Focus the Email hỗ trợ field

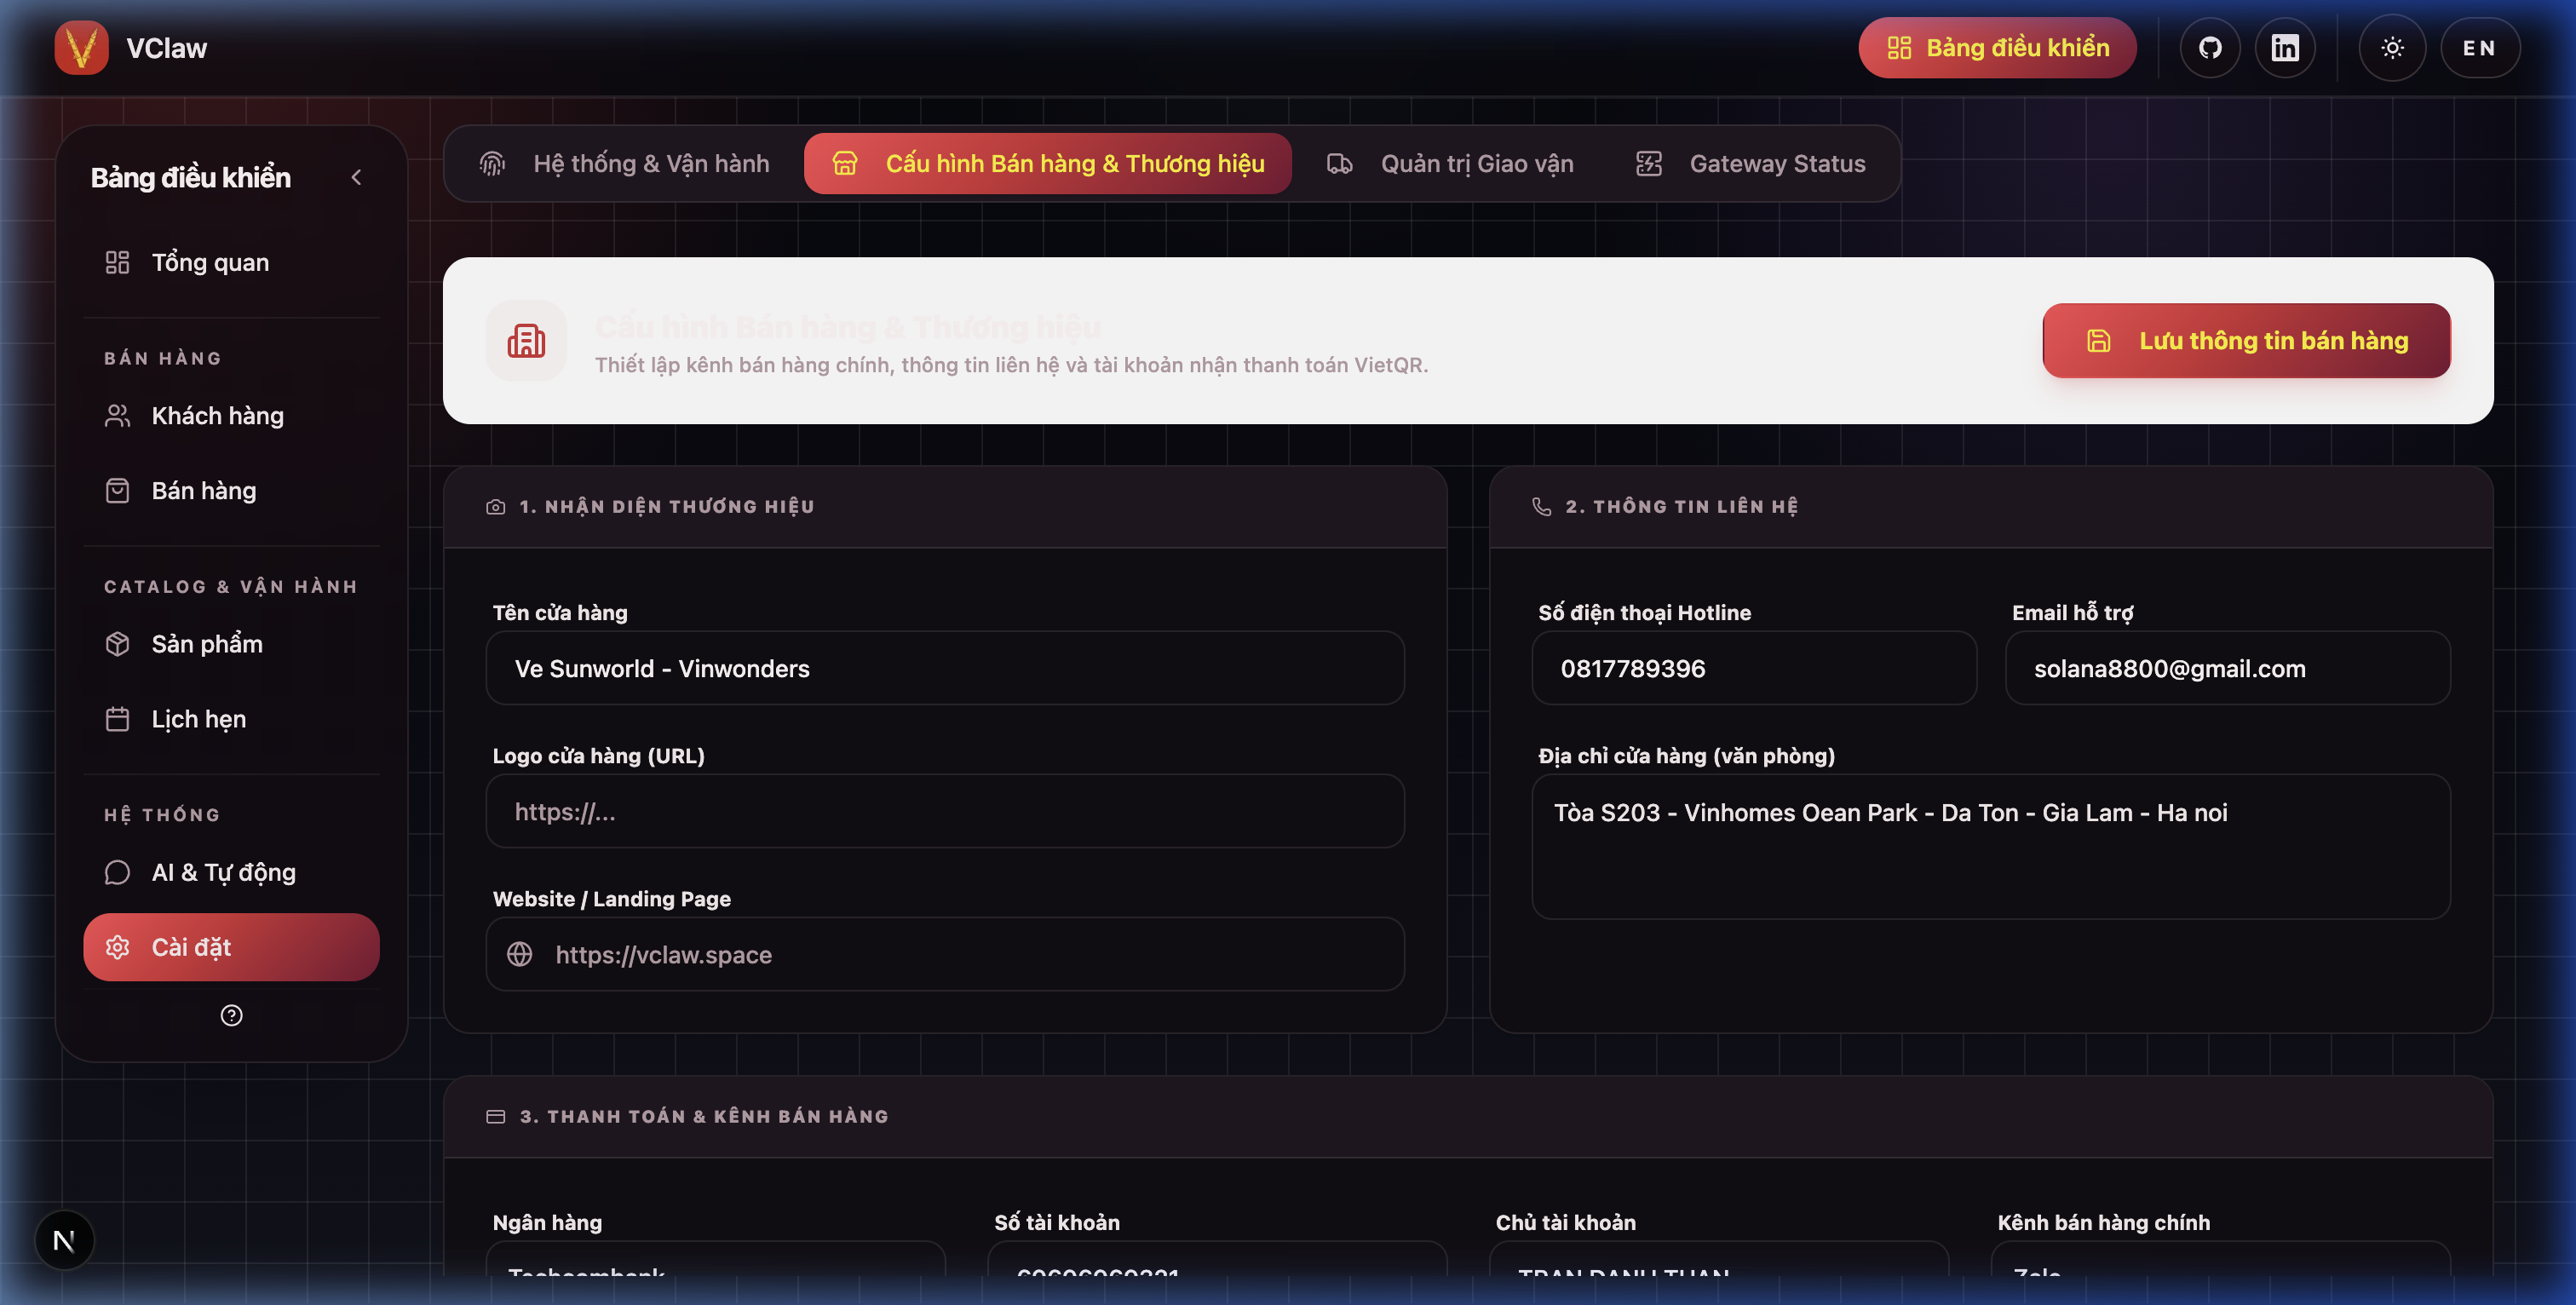[2228, 668]
